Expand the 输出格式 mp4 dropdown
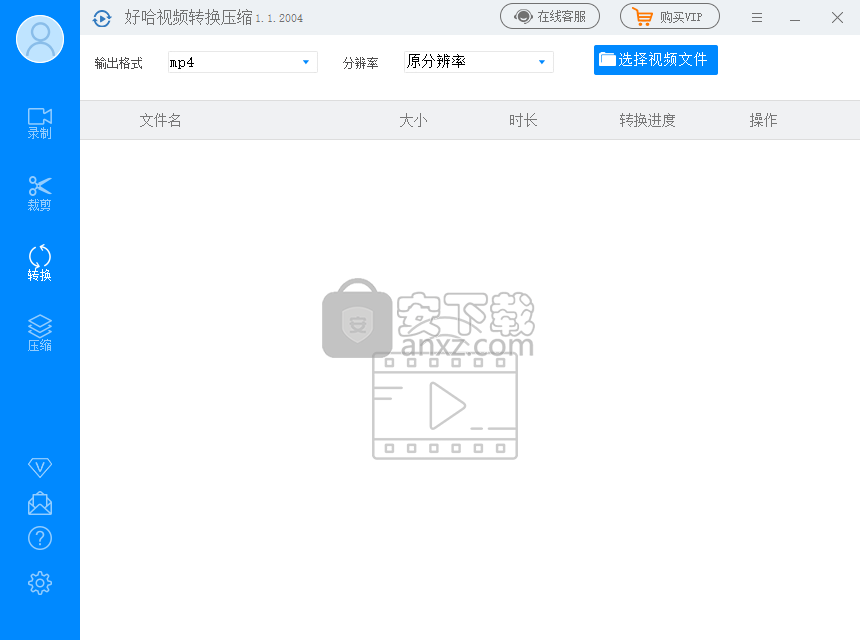 pyautogui.click(x=242, y=62)
